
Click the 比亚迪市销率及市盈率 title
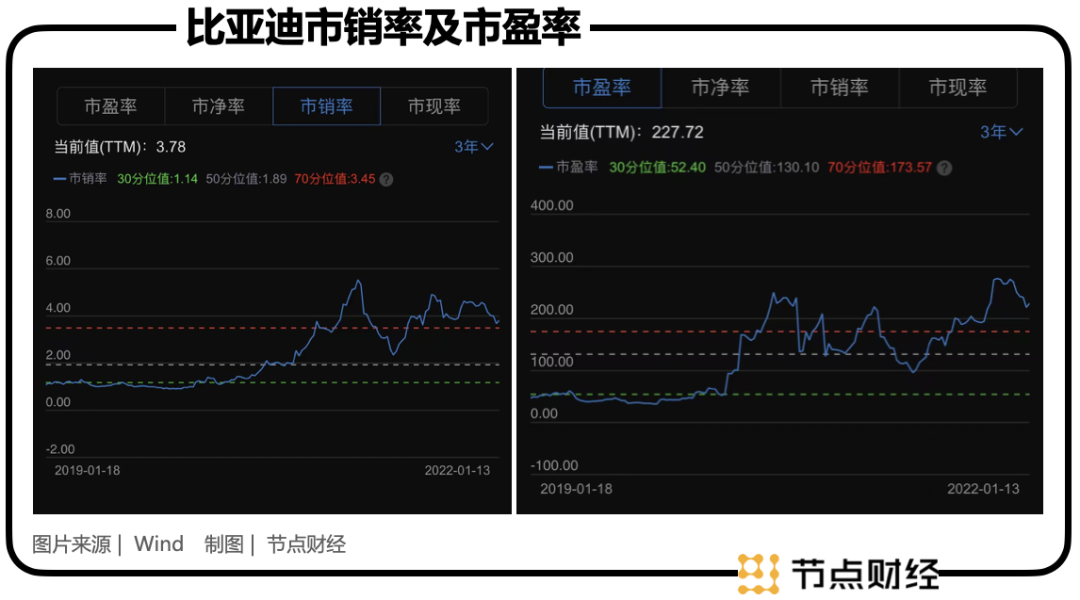[x=384, y=28]
